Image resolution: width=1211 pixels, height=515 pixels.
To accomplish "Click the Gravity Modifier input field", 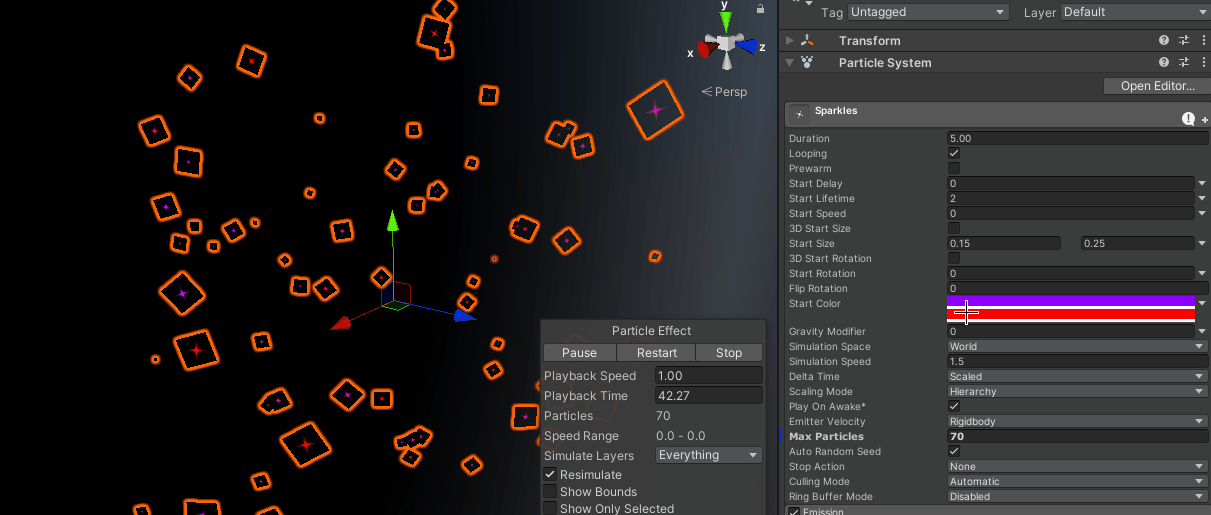I will [1070, 332].
